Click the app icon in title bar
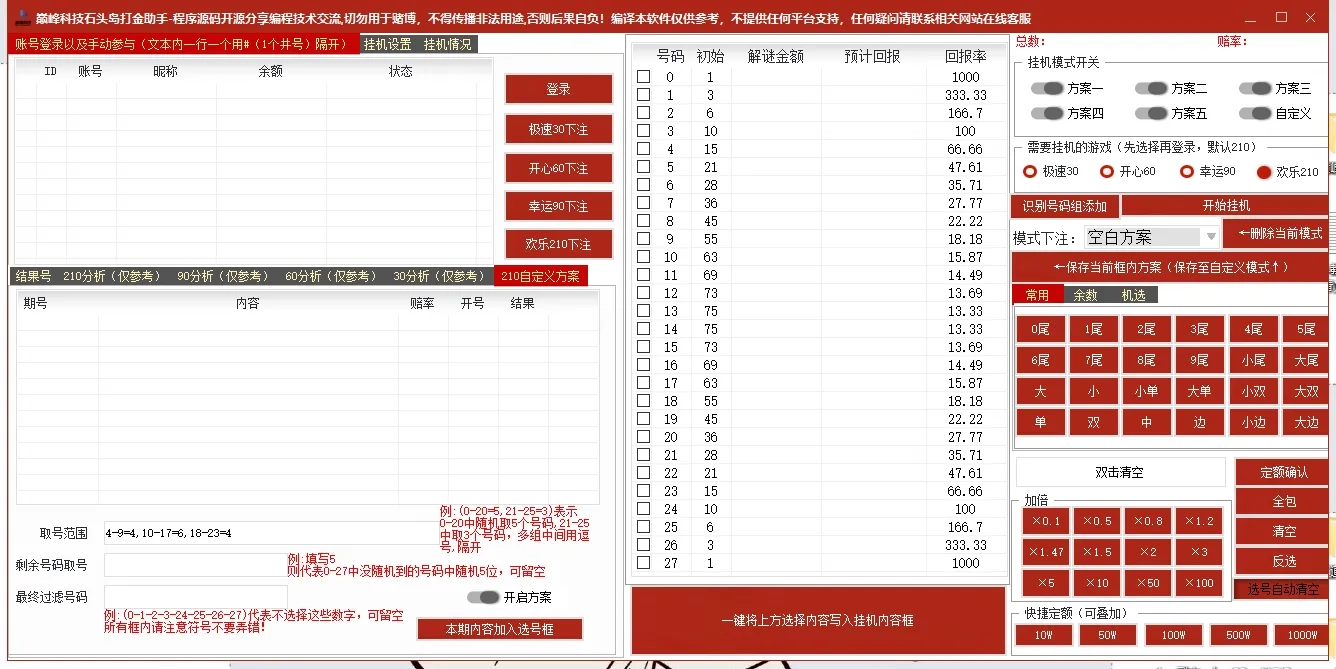The image size is (1336, 669). 23,18
